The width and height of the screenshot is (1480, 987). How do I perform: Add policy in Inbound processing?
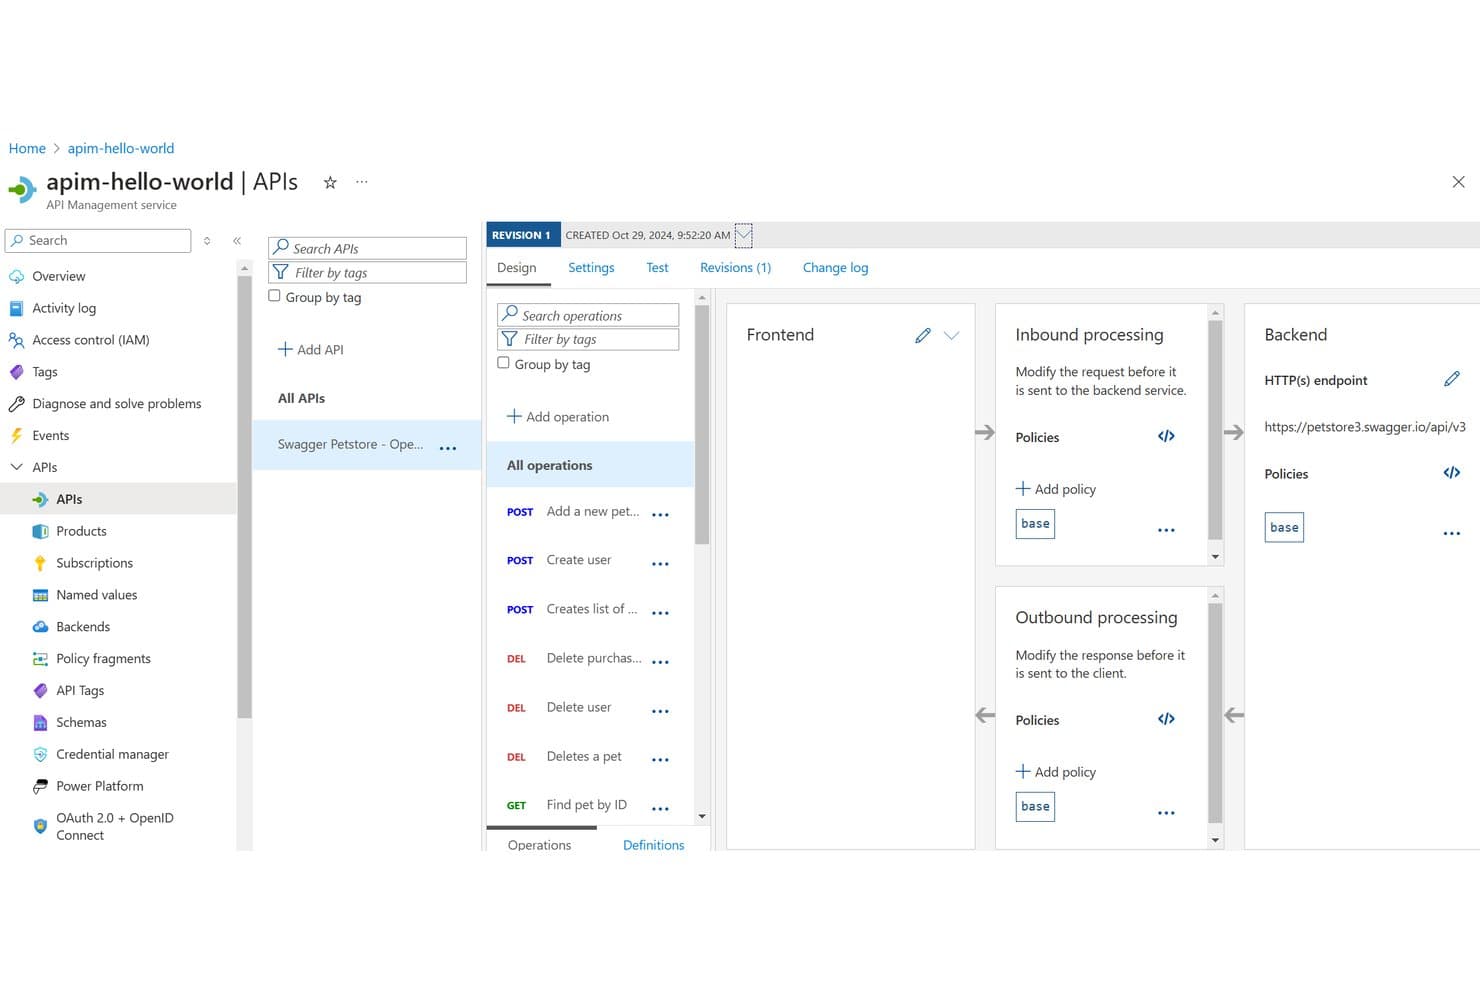click(x=1055, y=489)
